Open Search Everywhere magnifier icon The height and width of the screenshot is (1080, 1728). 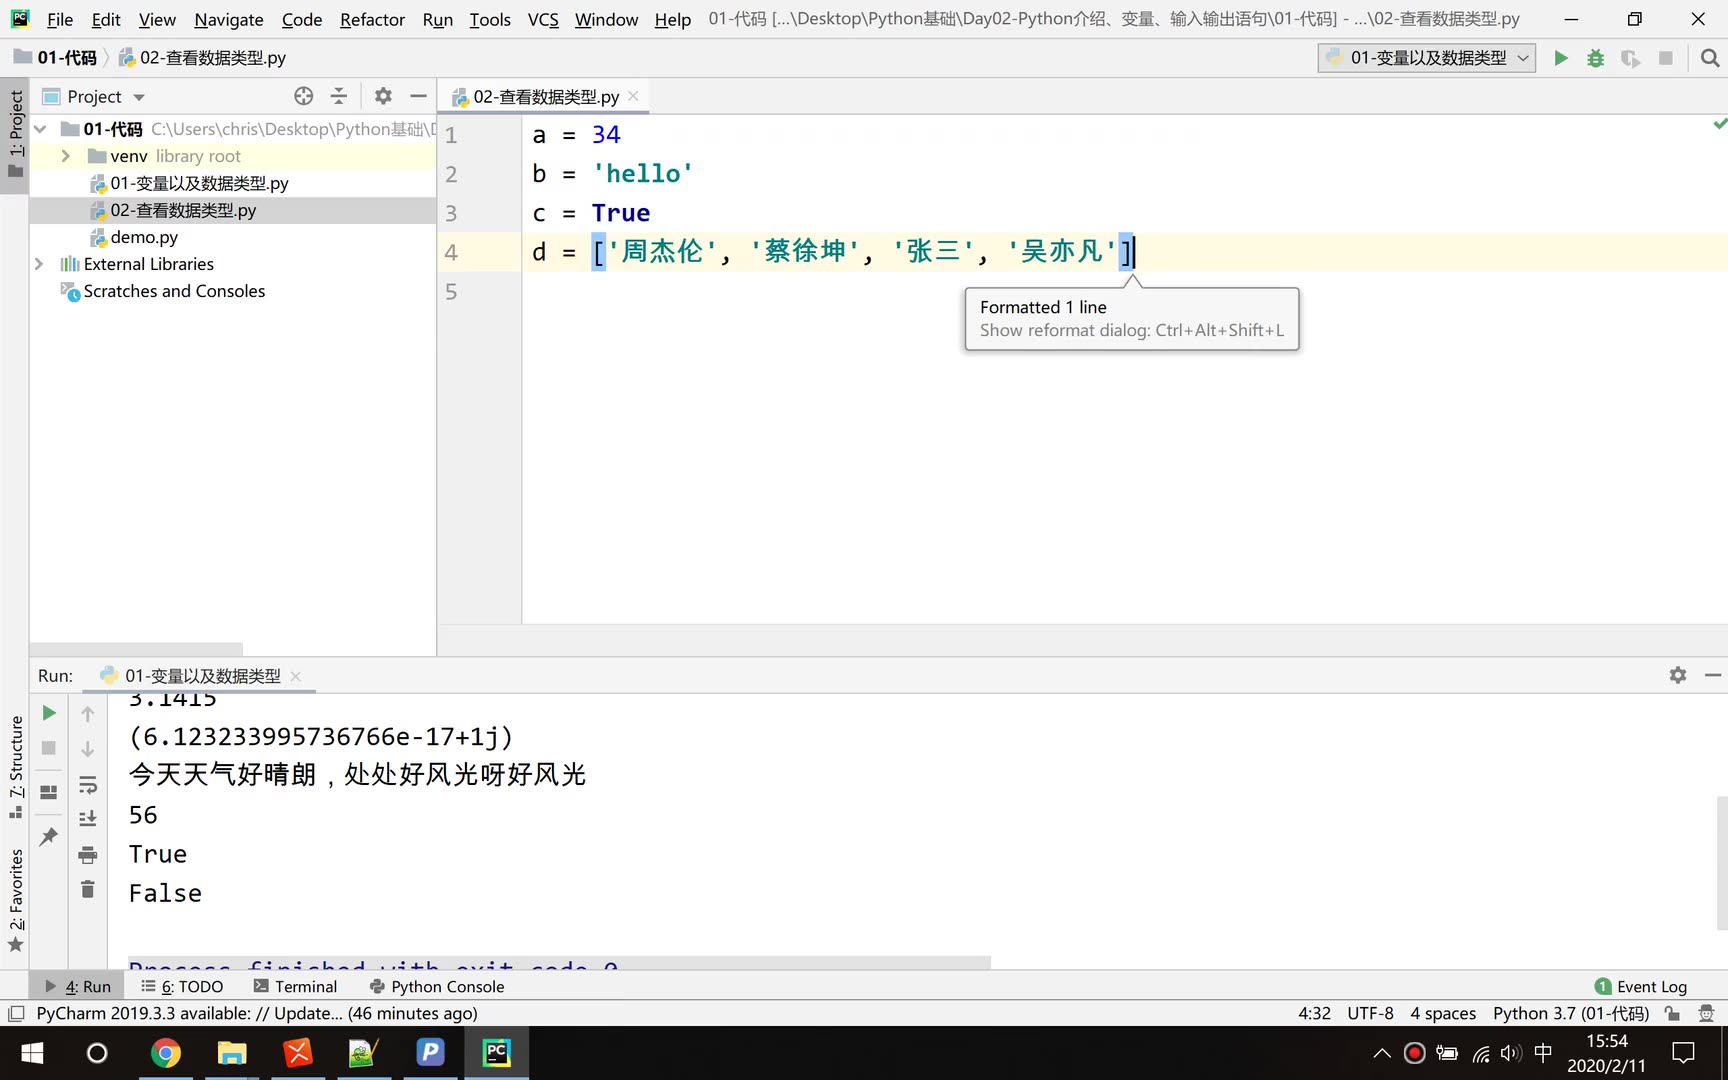coord(1710,58)
